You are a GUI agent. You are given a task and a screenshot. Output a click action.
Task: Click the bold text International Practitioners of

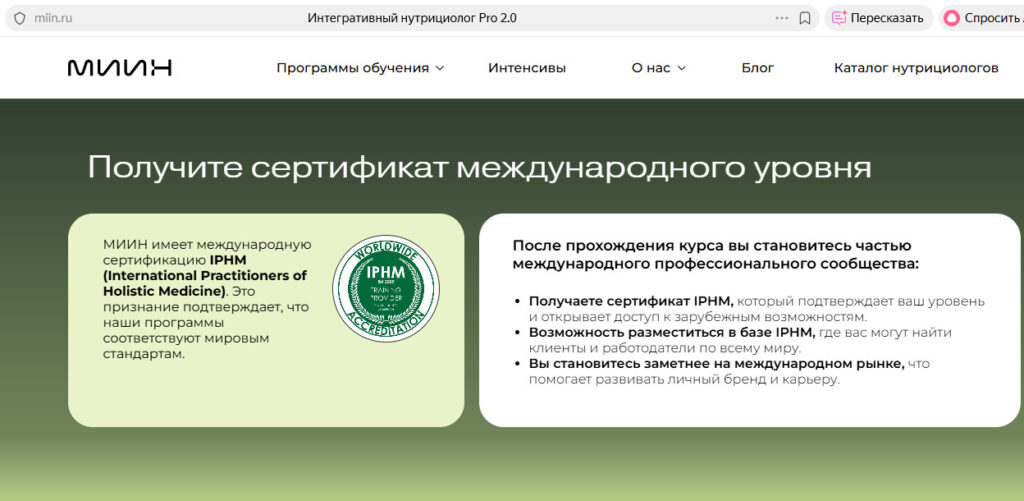click(205, 276)
